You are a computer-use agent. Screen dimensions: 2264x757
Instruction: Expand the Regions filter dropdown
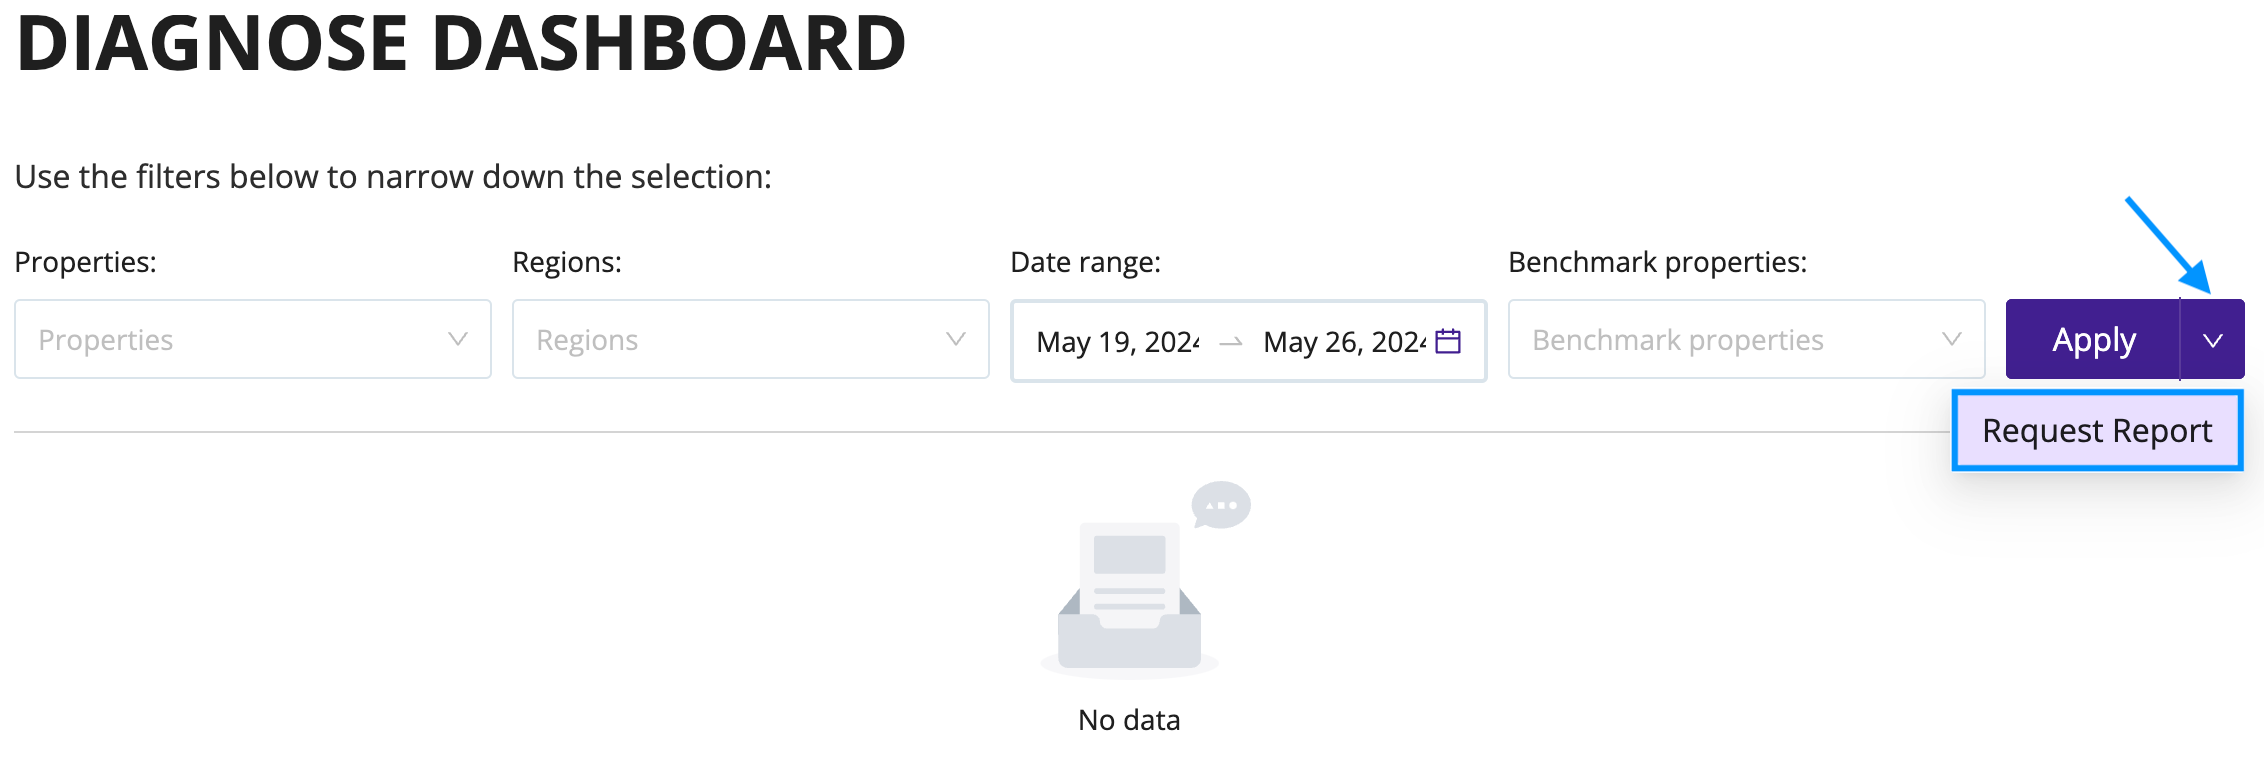(751, 339)
